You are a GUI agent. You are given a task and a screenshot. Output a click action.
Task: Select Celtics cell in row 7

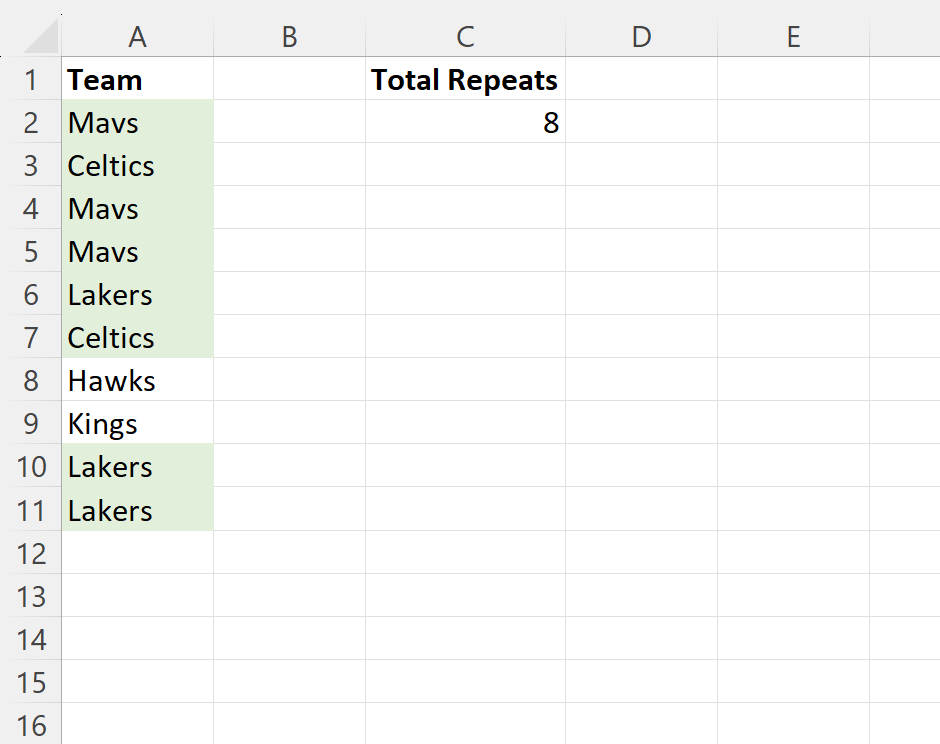click(137, 337)
